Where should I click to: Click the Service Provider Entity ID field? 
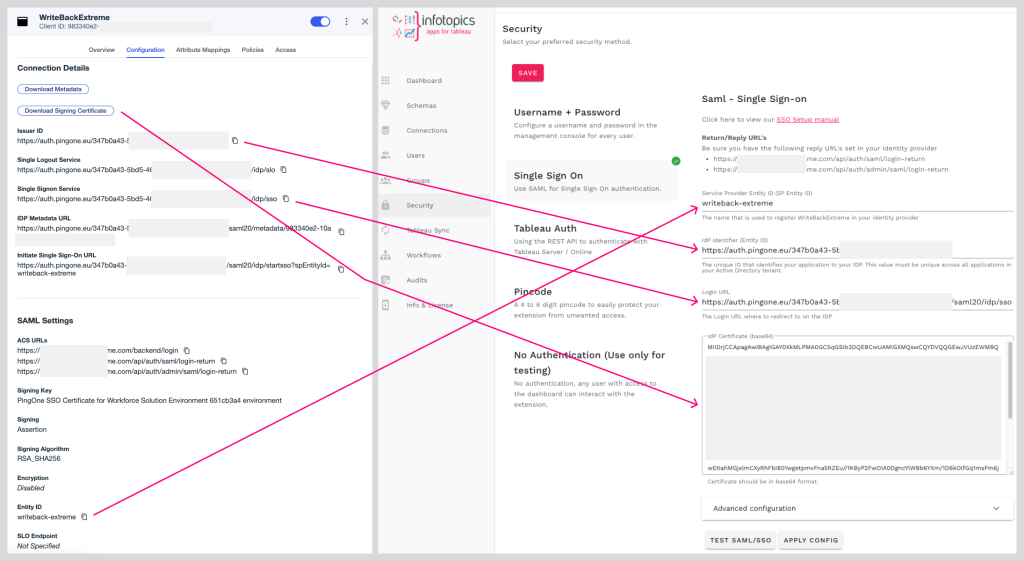(855, 203)
